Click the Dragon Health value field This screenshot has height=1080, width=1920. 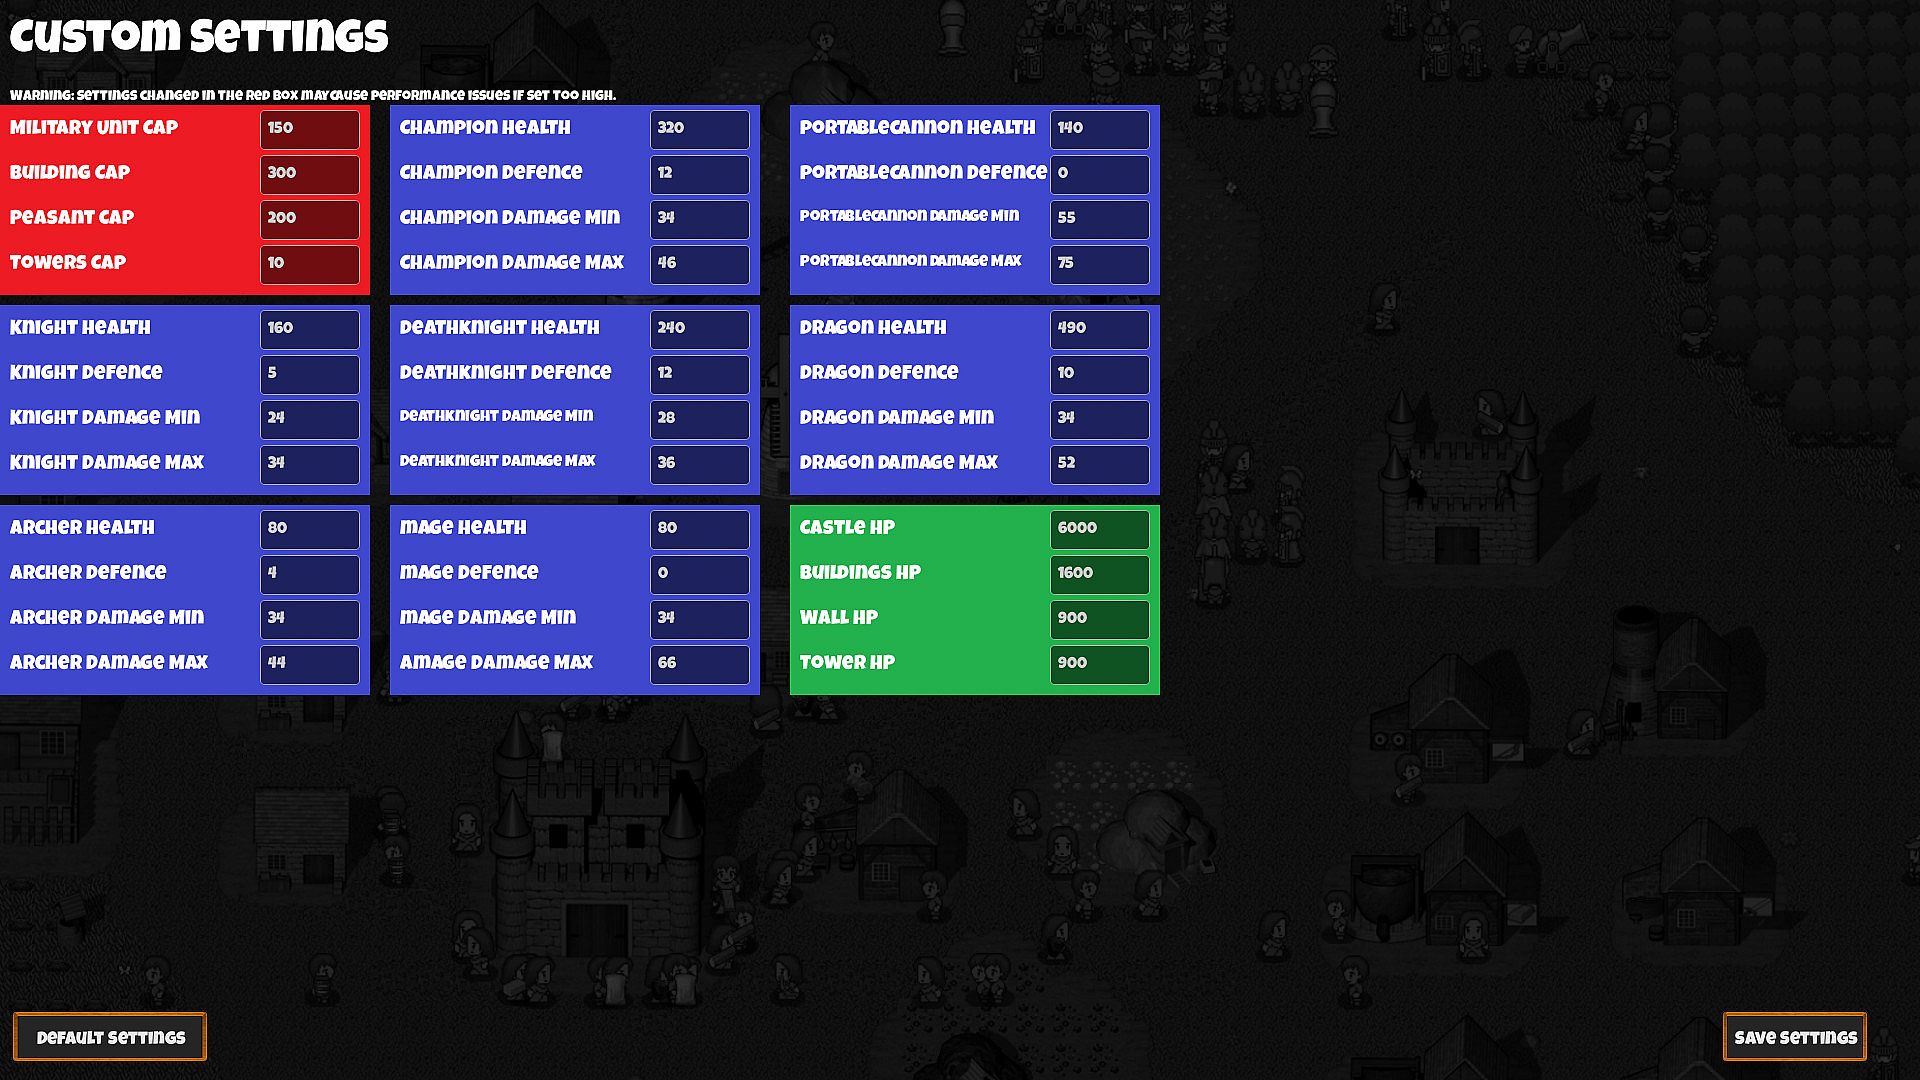[x=1099, y=329]
